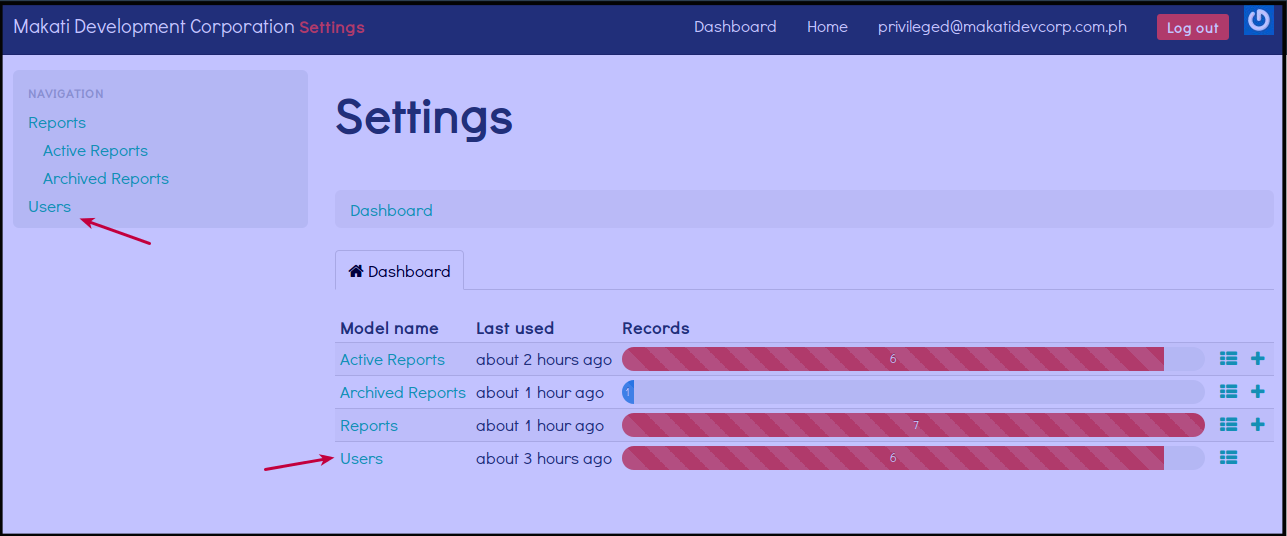Open Archived Reports model link in table
The image size is (1287, 536).
point(403,393)
